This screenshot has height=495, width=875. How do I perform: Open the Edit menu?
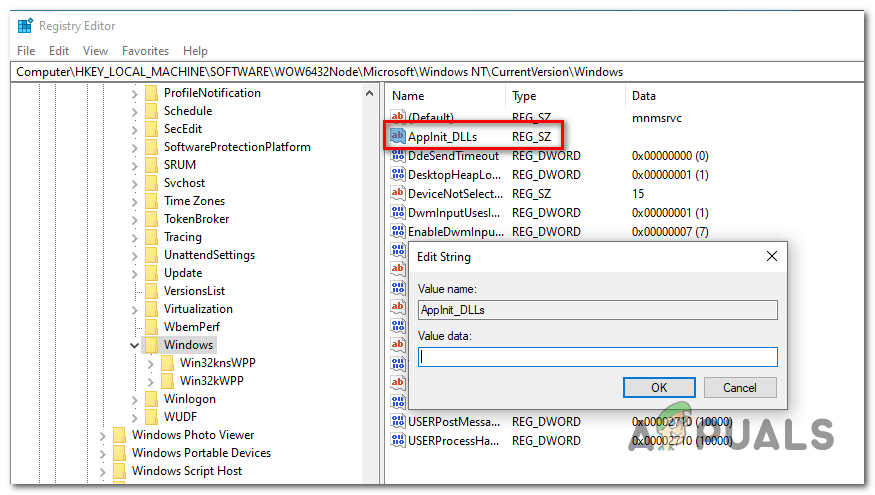(x=59, y=51)
